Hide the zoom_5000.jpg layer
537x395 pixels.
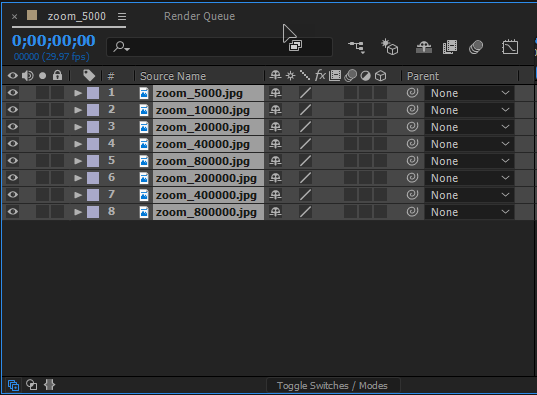click(13, 93)
